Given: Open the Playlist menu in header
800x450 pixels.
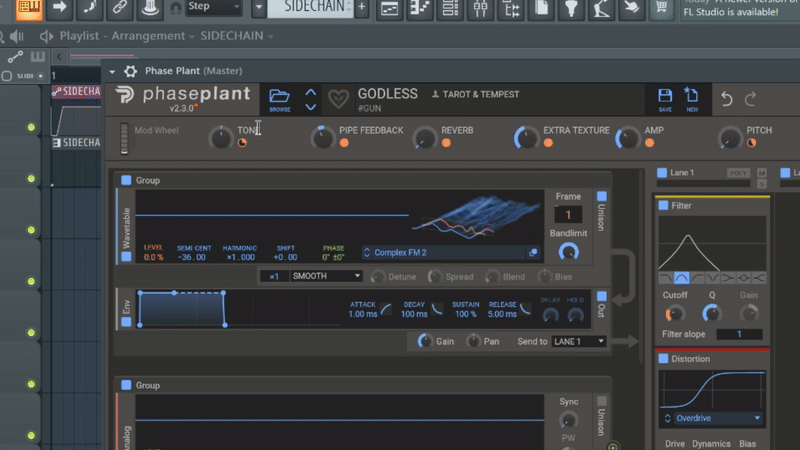Looking at the screenshot, I should click(x=79, y=36).
